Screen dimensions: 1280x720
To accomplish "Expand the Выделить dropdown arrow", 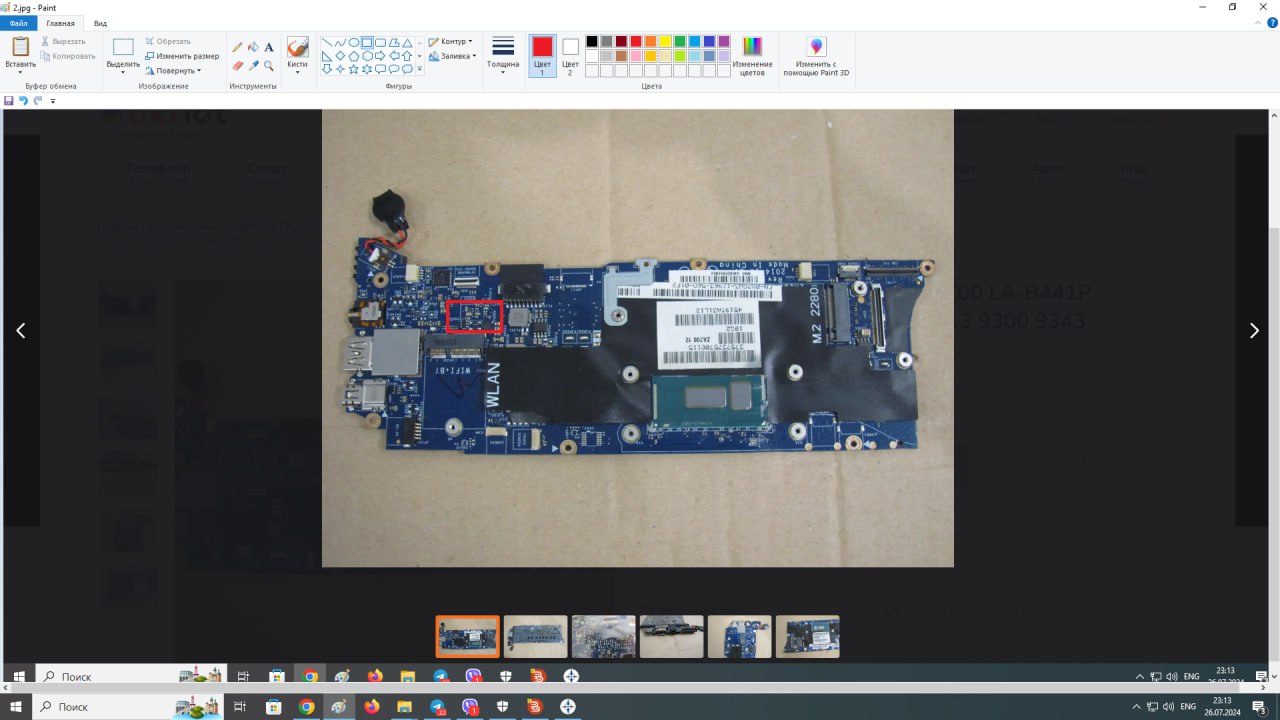I will click(x=123, y=71).
